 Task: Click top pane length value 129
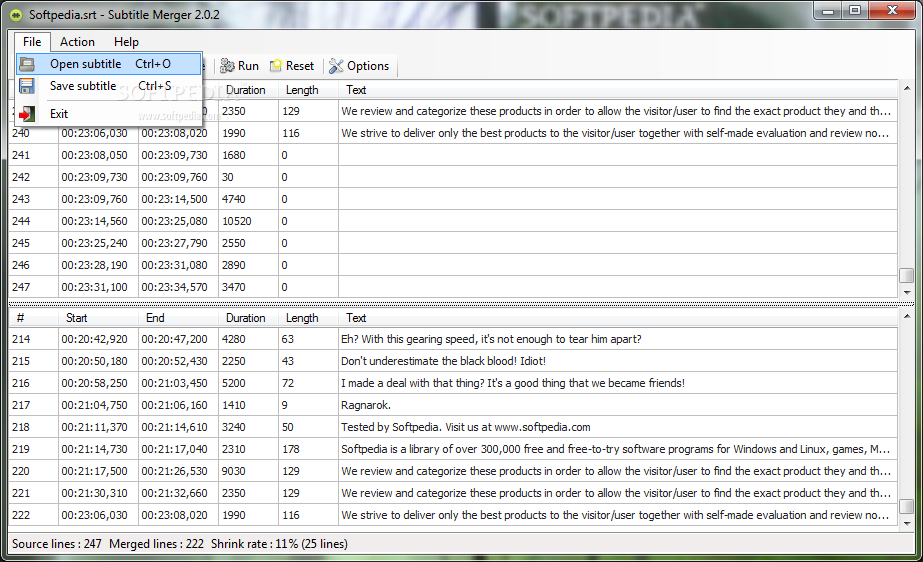[291, 111]
